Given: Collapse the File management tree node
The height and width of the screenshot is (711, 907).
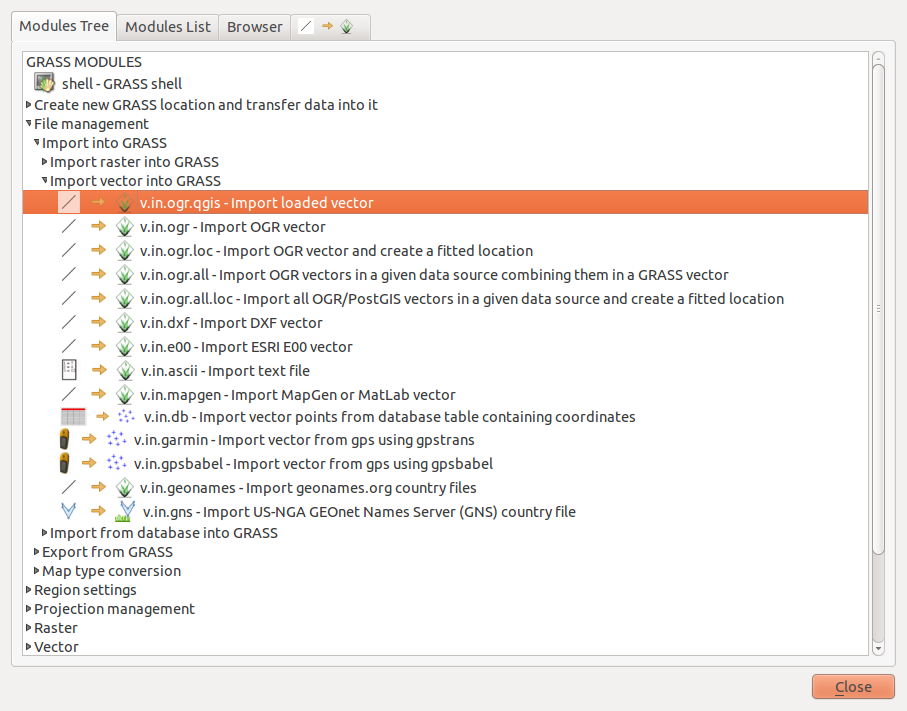Looking at the screenshot, I should coord(28,124).
